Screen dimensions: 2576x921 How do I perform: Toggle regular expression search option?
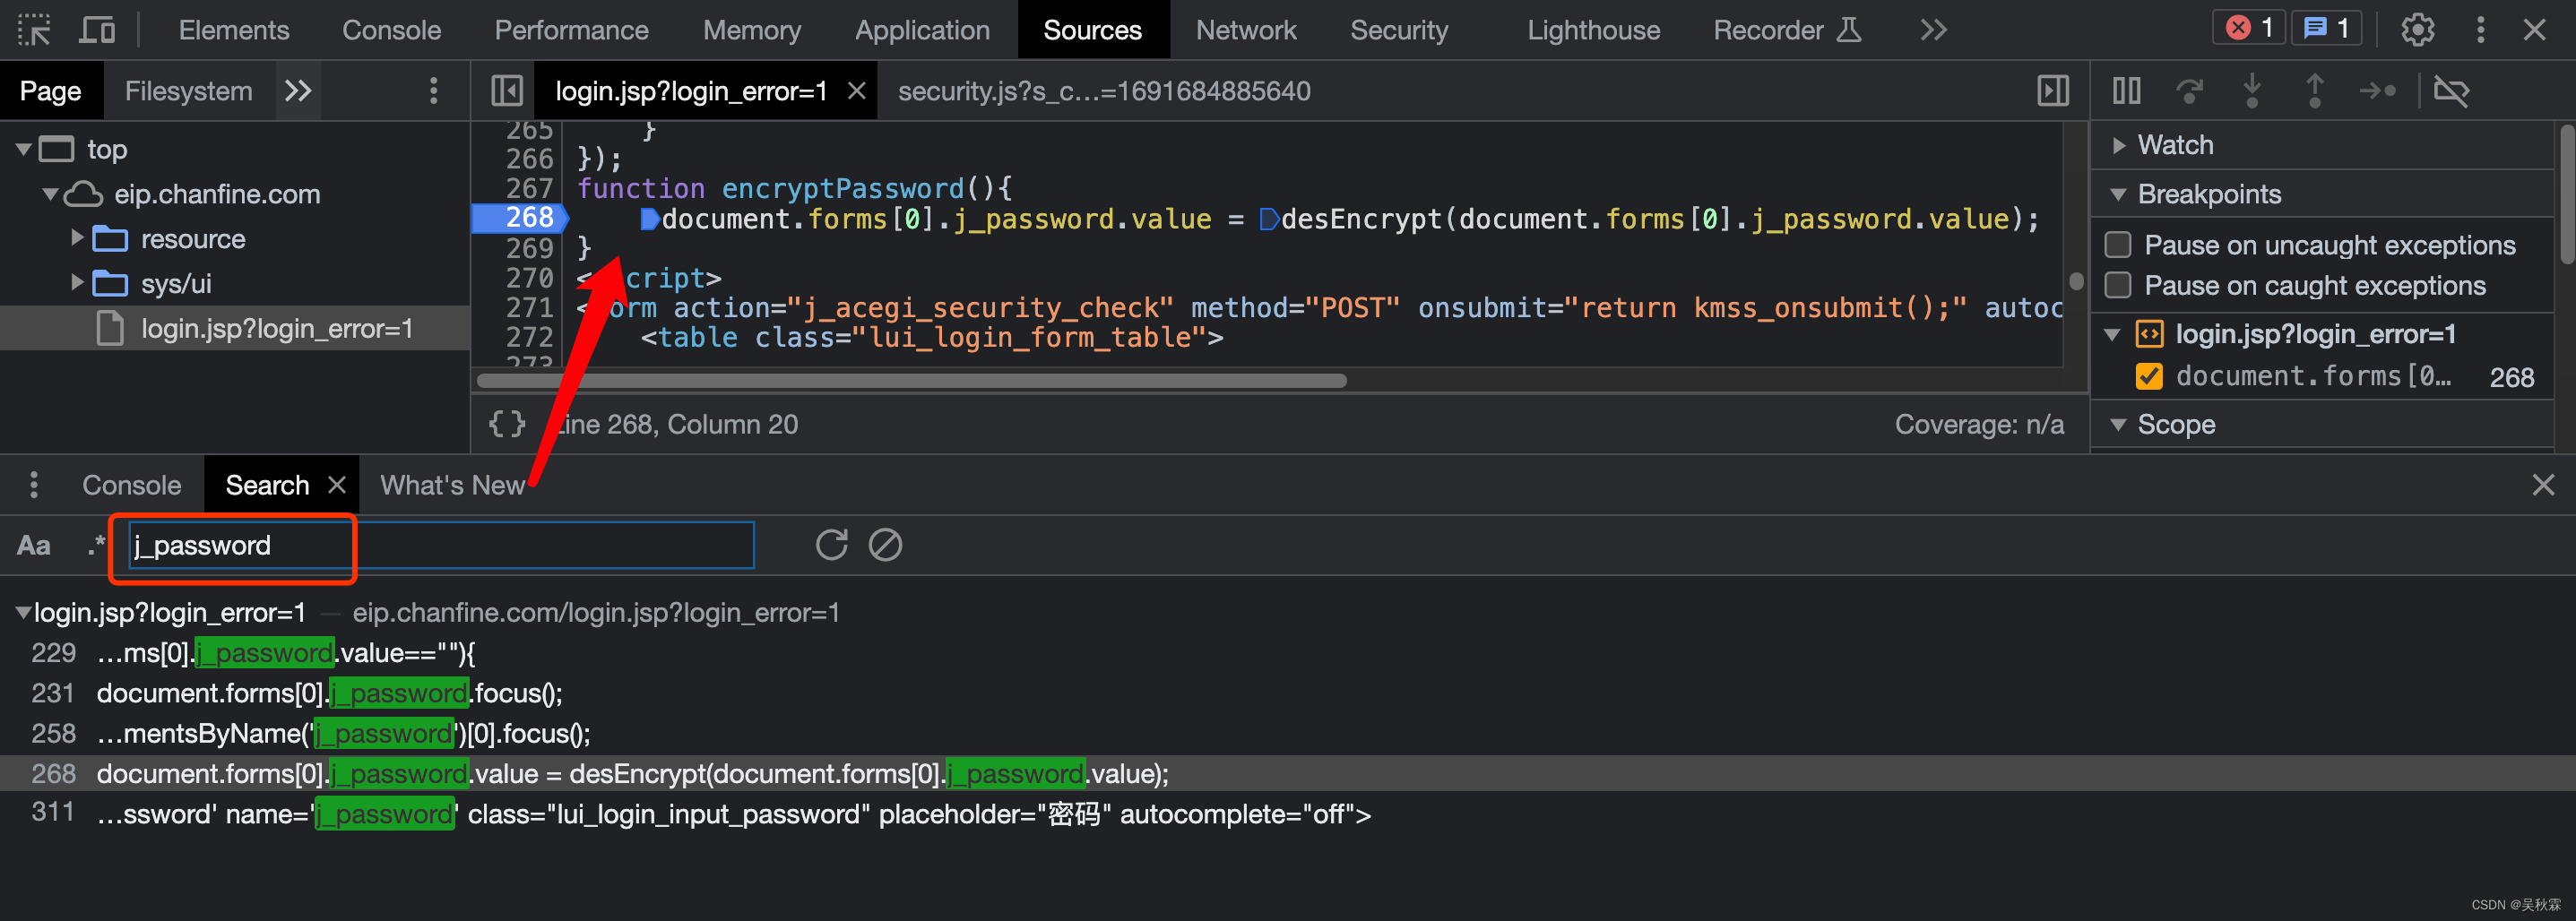click(96, 545)
